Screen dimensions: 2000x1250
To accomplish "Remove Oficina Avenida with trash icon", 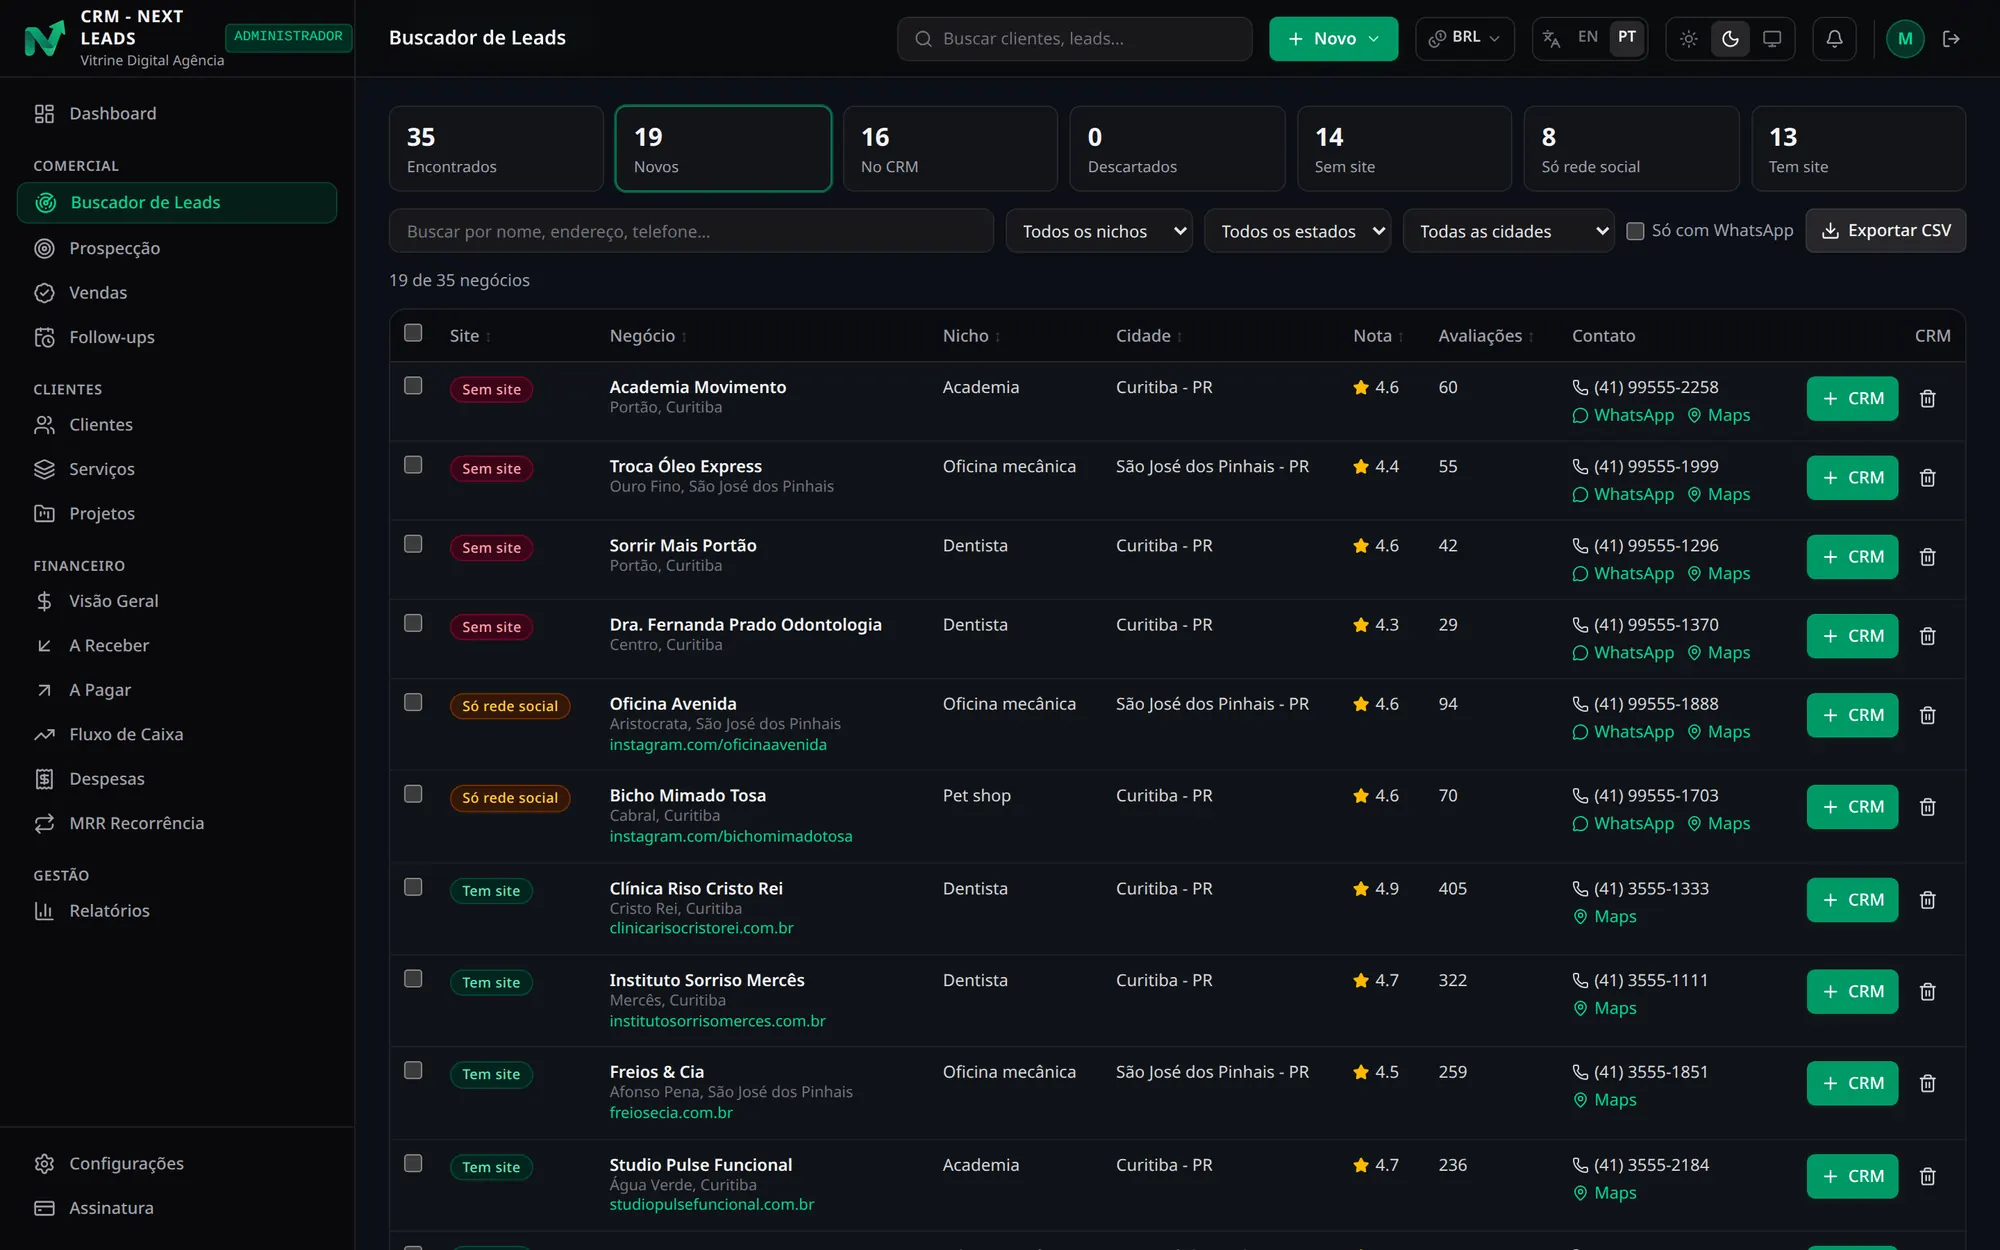I will tap(1927, 715).
